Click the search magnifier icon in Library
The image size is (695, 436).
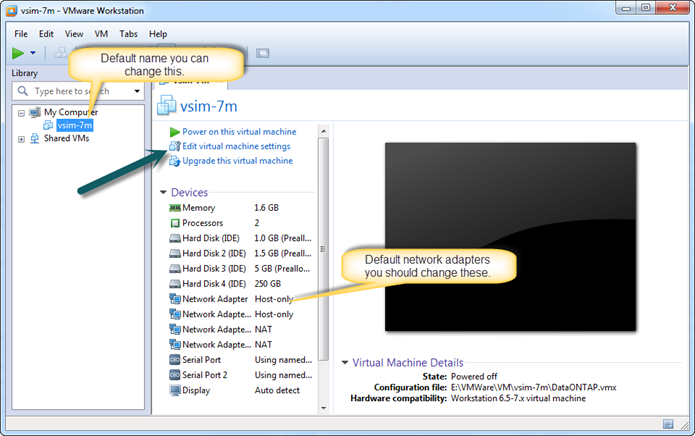(23, 91)
